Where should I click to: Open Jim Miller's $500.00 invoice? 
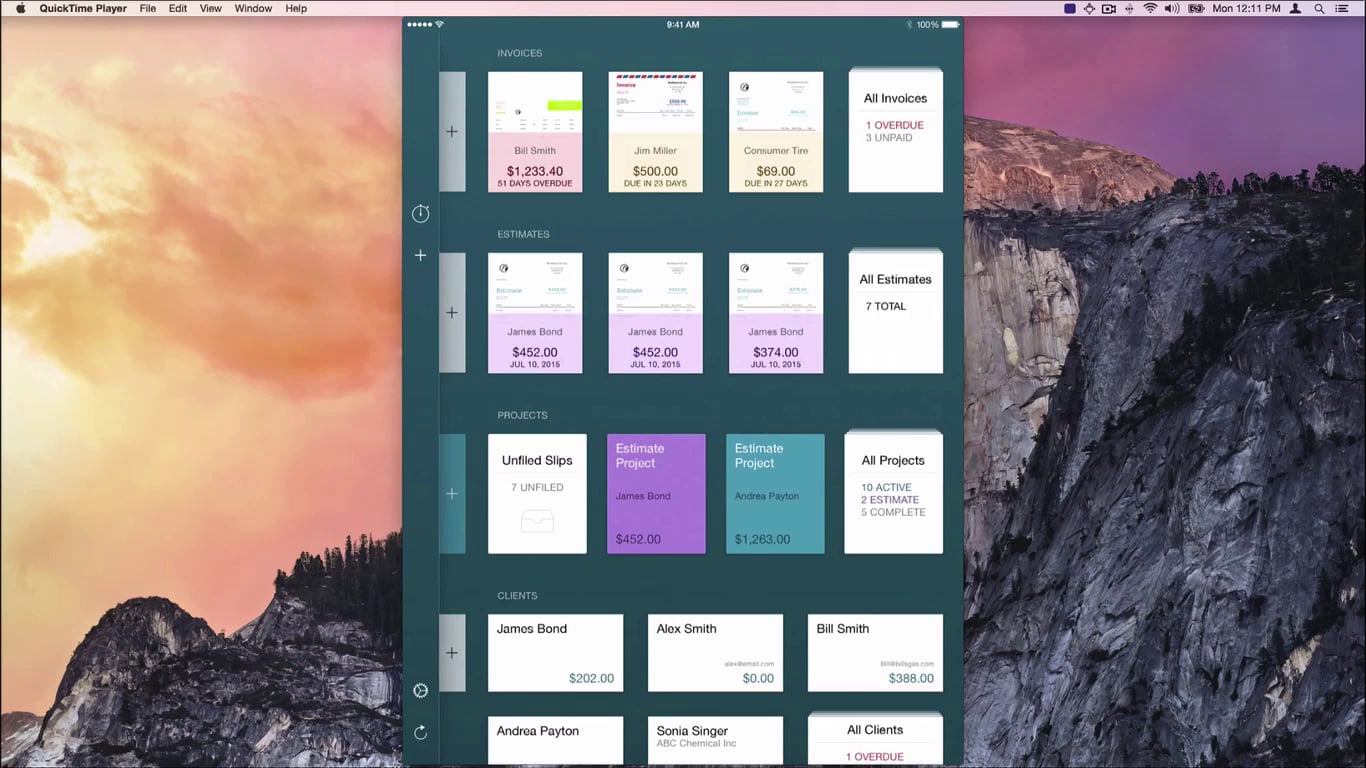point(656,132)
